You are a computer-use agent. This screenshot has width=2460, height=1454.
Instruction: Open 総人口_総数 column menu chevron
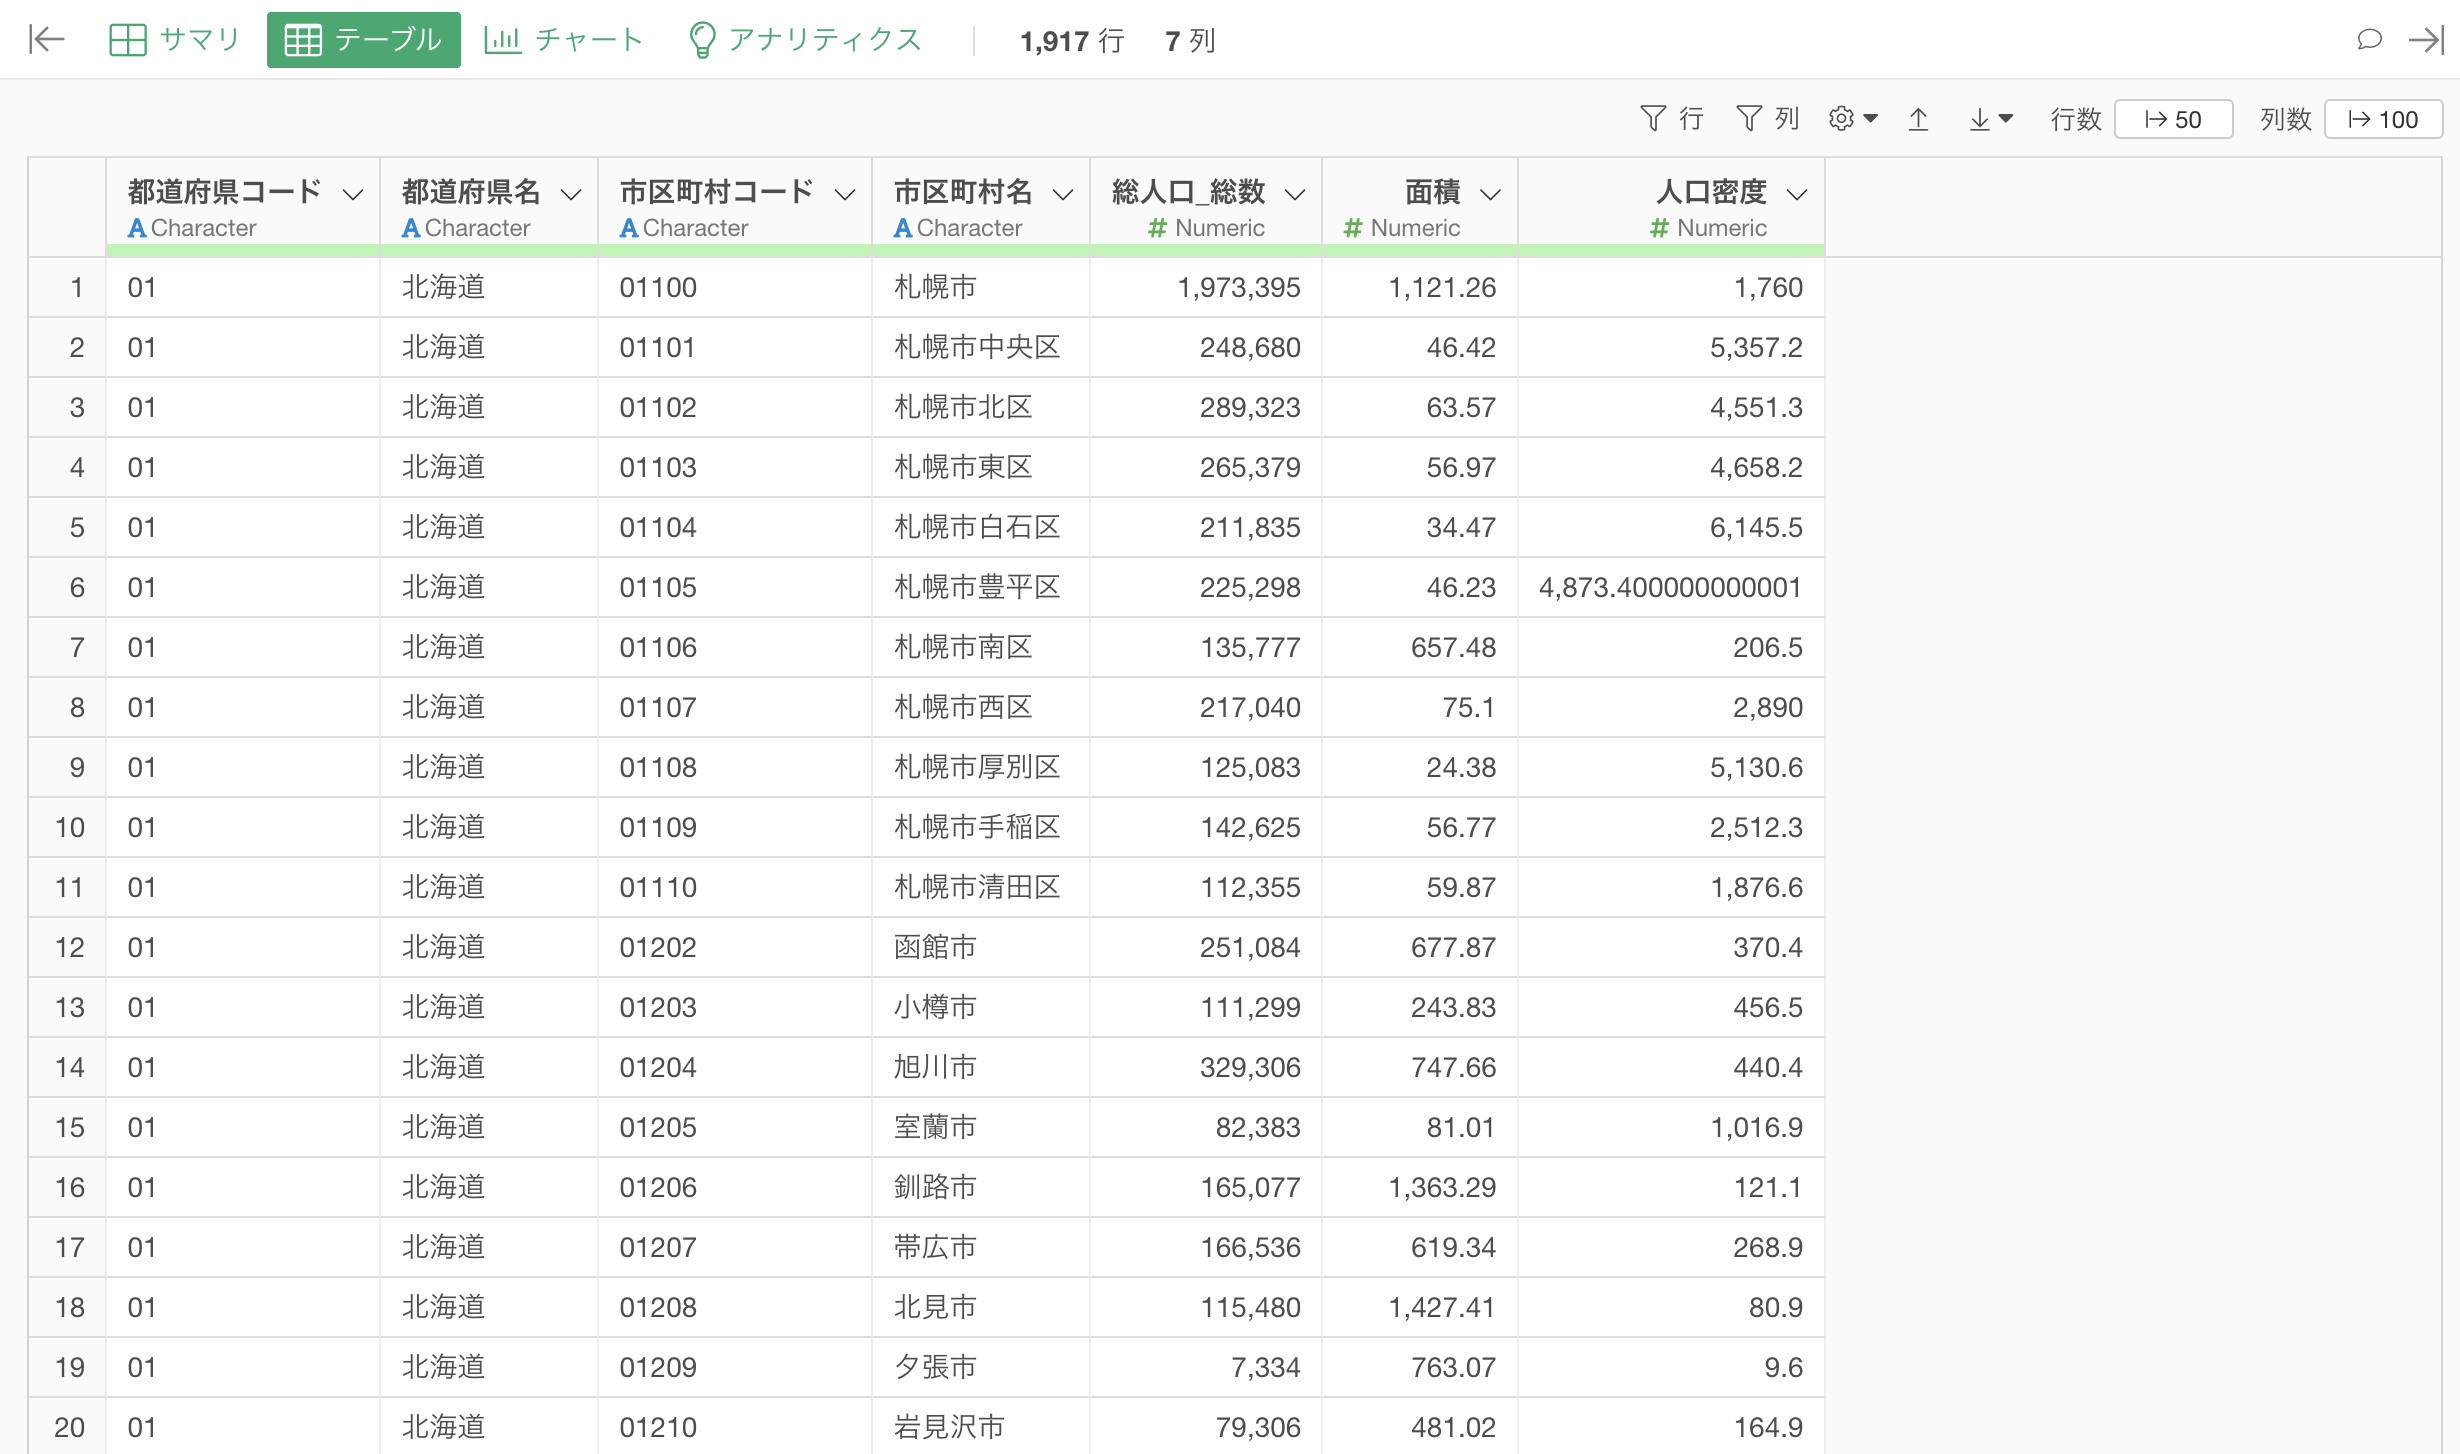[x=1295, y=194]
